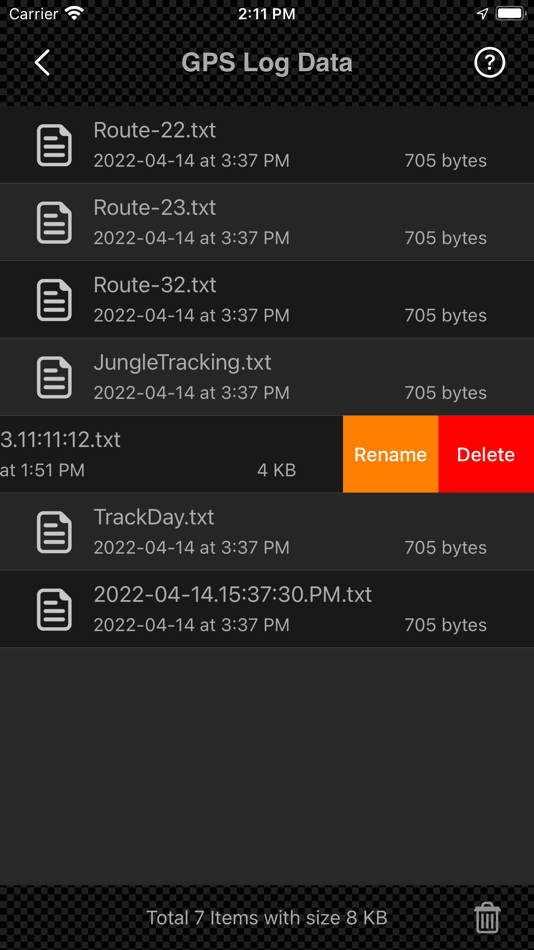534x950 pixels.
Task: Open help via question mark icon
Action: point(489,62)
